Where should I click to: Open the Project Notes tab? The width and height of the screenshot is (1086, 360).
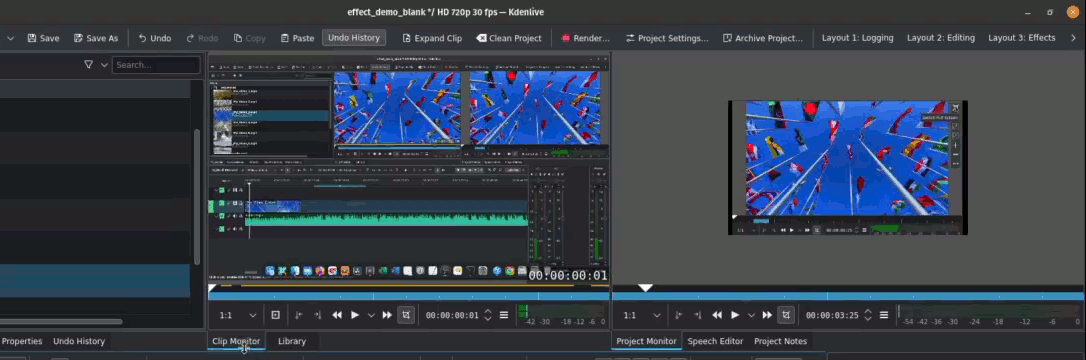point(781,341)
